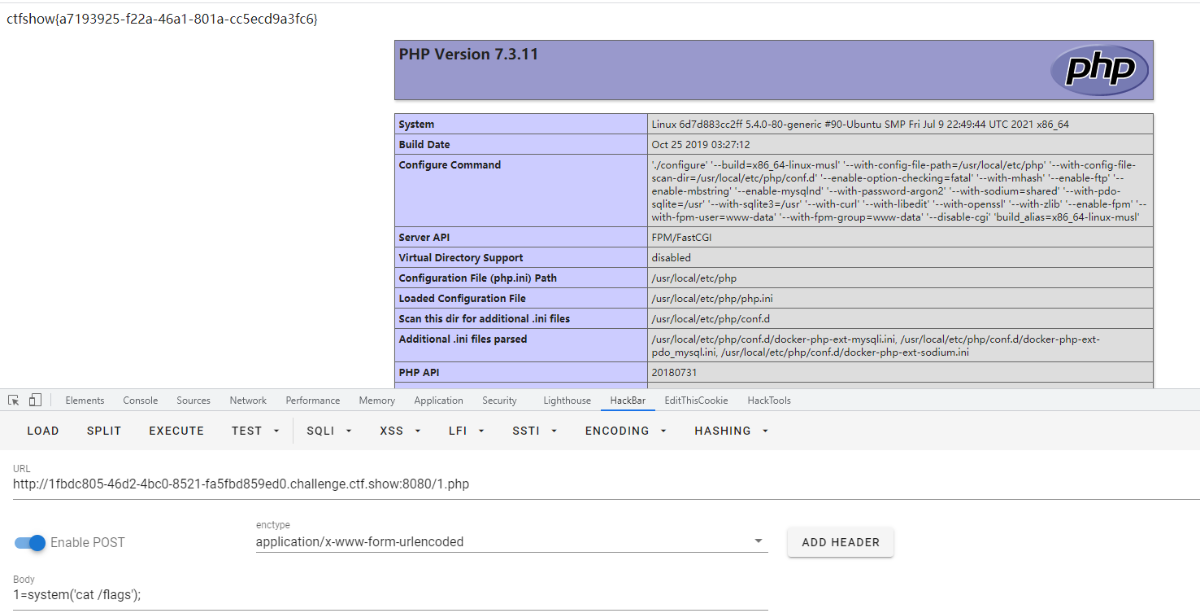Click the PHP API value 20180731
The image size is (1200, 613).
[x=675, y=372]
